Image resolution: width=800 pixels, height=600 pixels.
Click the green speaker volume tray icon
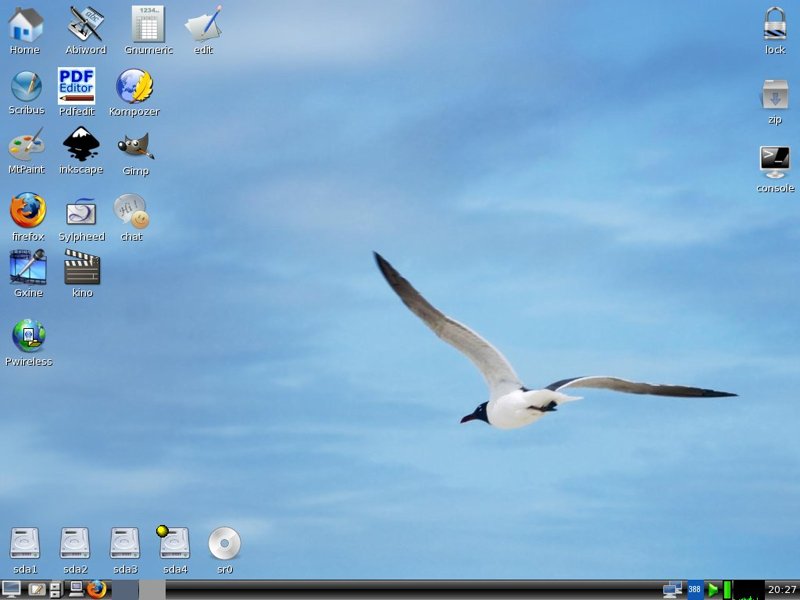point(714,590)
